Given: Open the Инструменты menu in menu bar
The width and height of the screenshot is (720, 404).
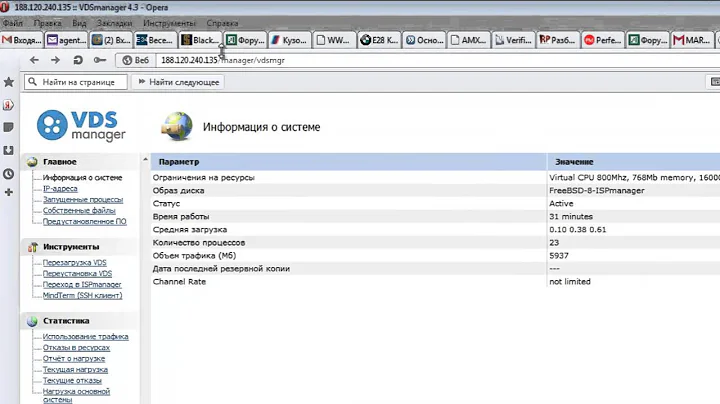Looking at the screenshot, I should (169, 23).
